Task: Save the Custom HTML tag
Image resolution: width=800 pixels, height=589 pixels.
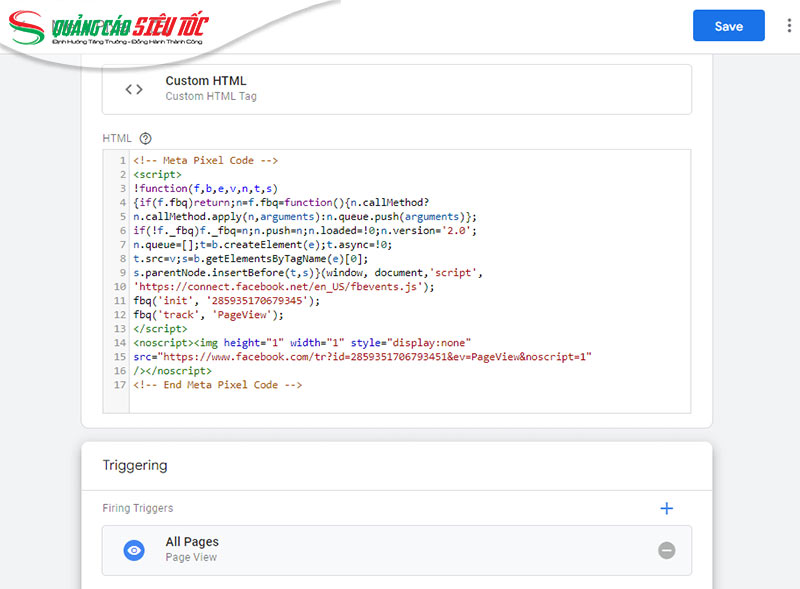Action: click(728, 25)
